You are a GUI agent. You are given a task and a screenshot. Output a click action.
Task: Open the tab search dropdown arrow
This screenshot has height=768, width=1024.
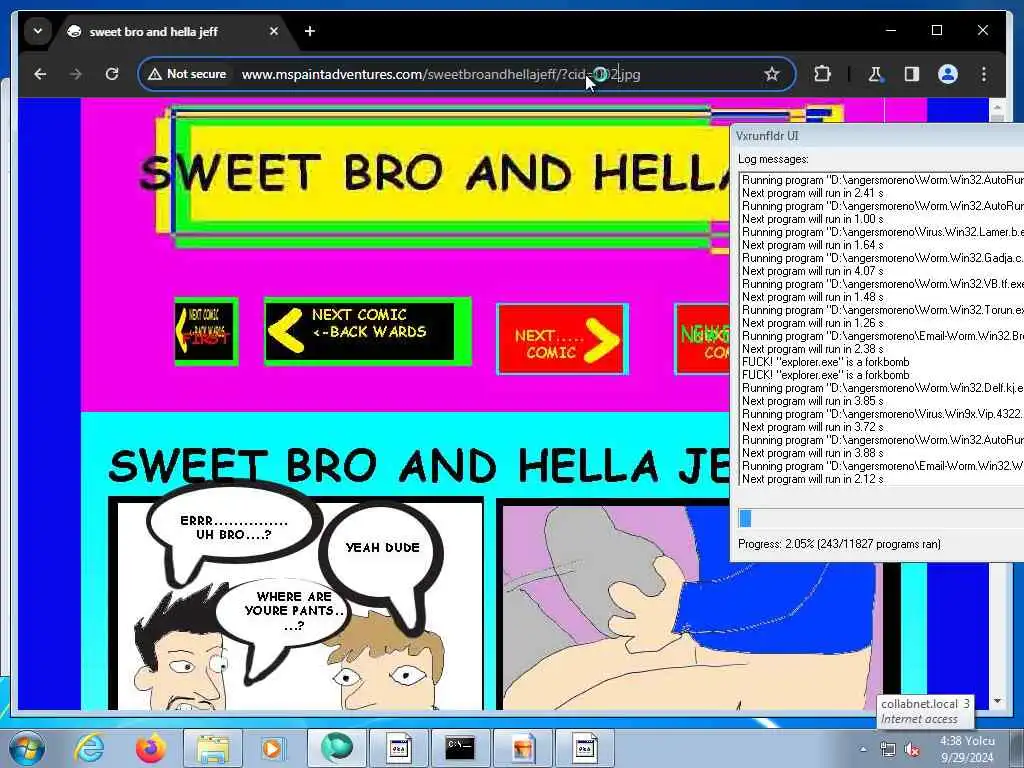pyautogui.click(x=38, y=31)
